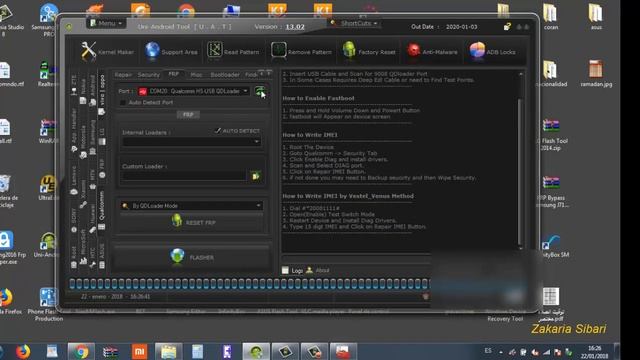Viewport: 640px width, 360px height.
Task: Expand the Internal Loaders combo box
Action: click(x=191, y=142)
